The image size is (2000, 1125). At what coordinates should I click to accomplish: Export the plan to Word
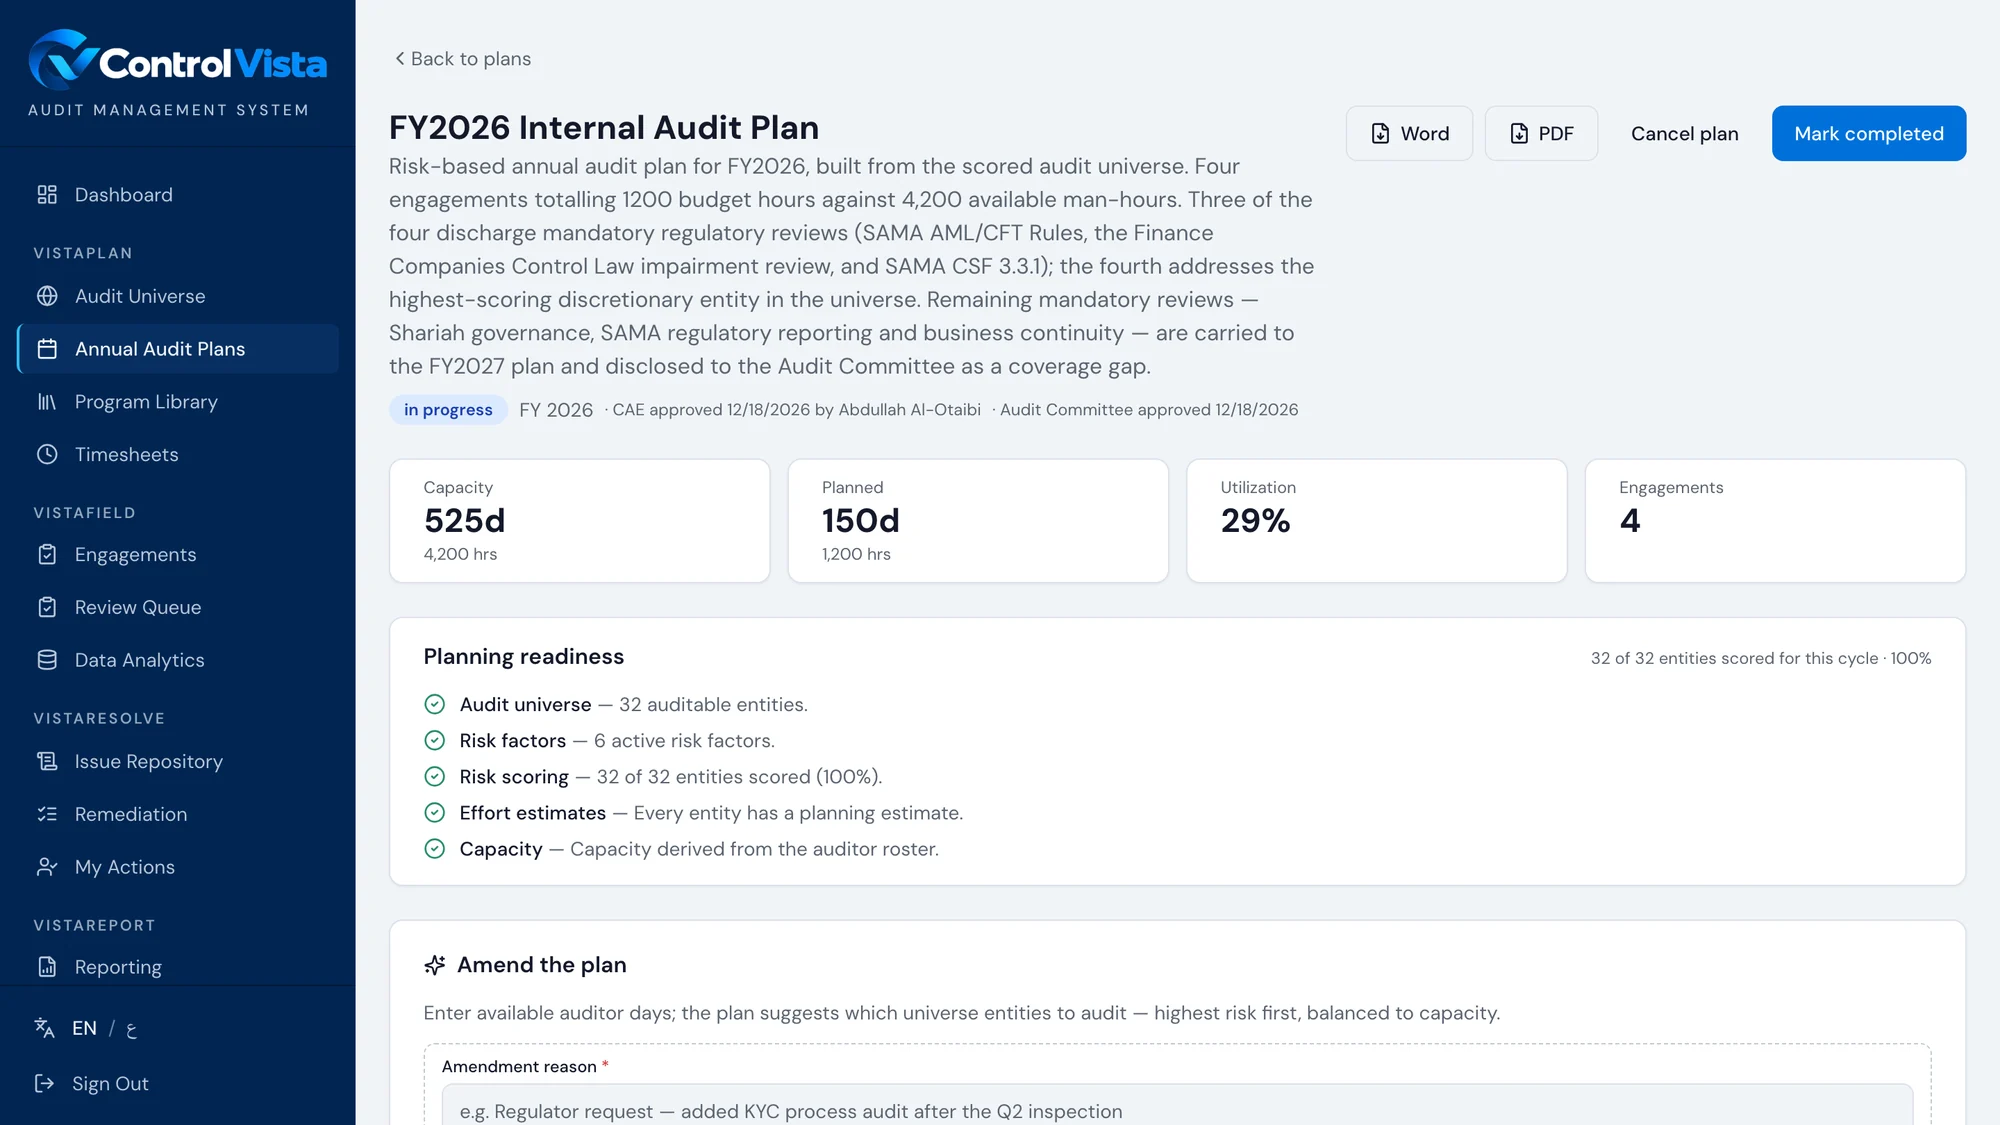1409,133
